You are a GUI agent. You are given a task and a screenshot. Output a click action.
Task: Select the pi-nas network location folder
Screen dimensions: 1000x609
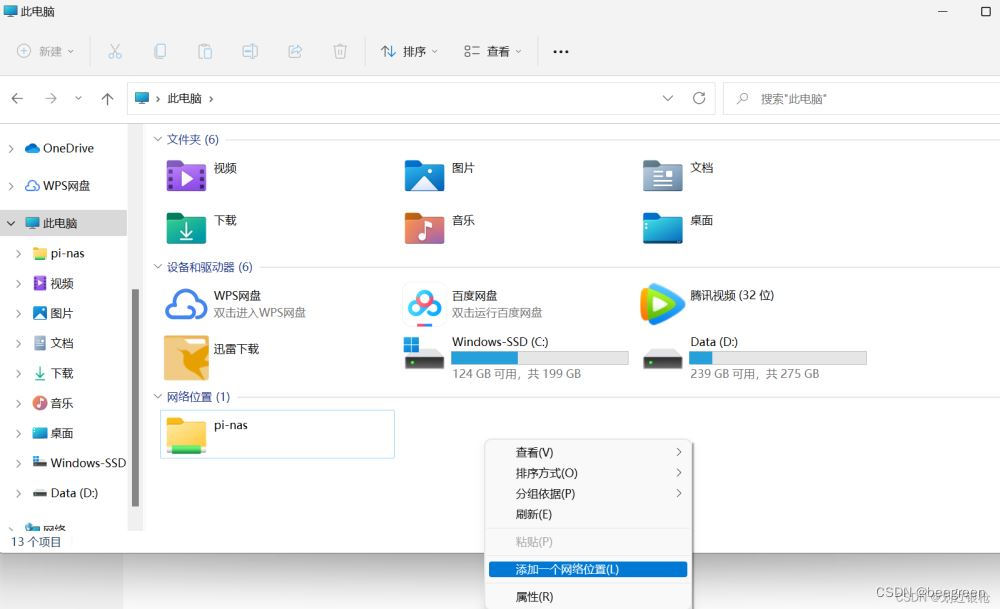click(277, 434)
